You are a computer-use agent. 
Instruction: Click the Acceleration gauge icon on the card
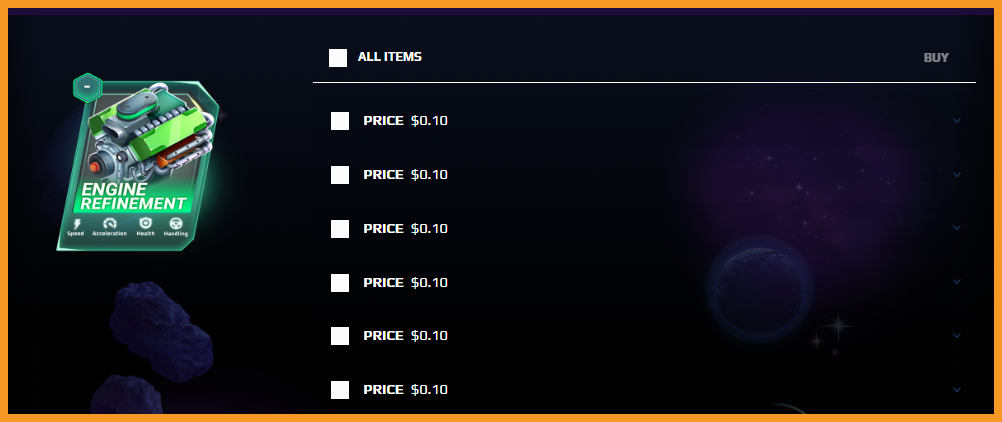110,223
